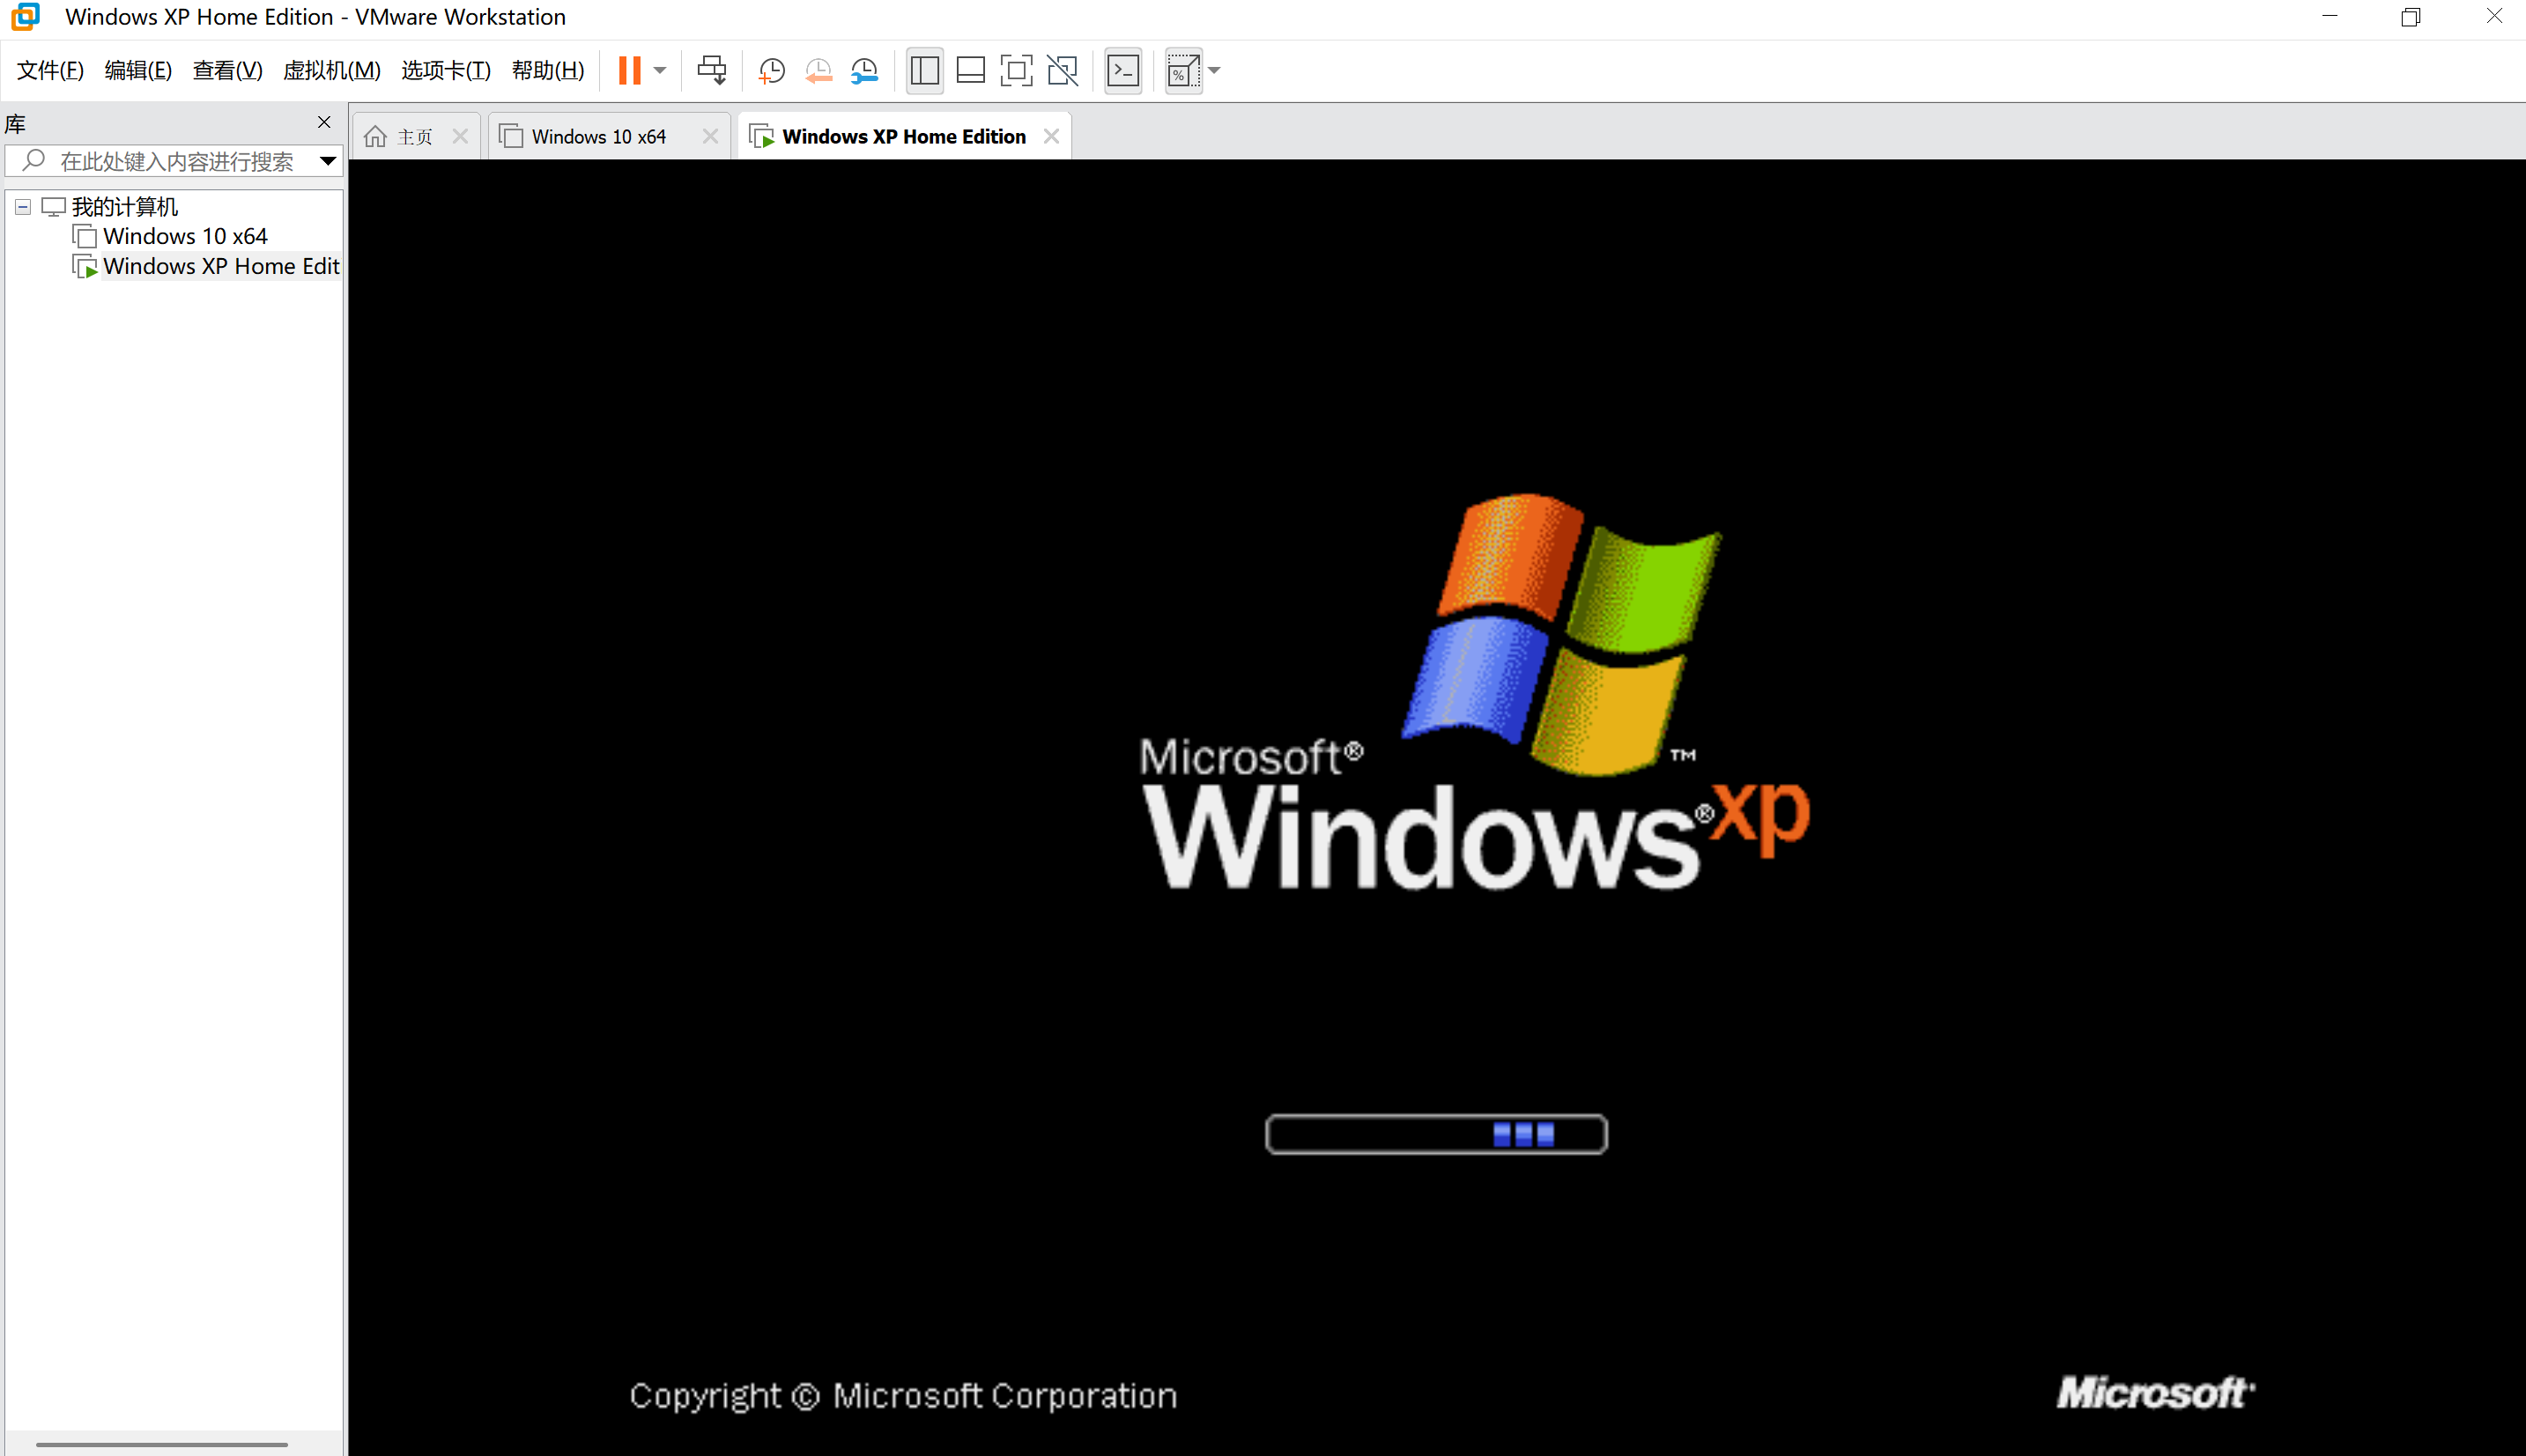The image size is (2526, 1456).
Task: Open the 编辑(E) menu
Action: click(138, 70)
